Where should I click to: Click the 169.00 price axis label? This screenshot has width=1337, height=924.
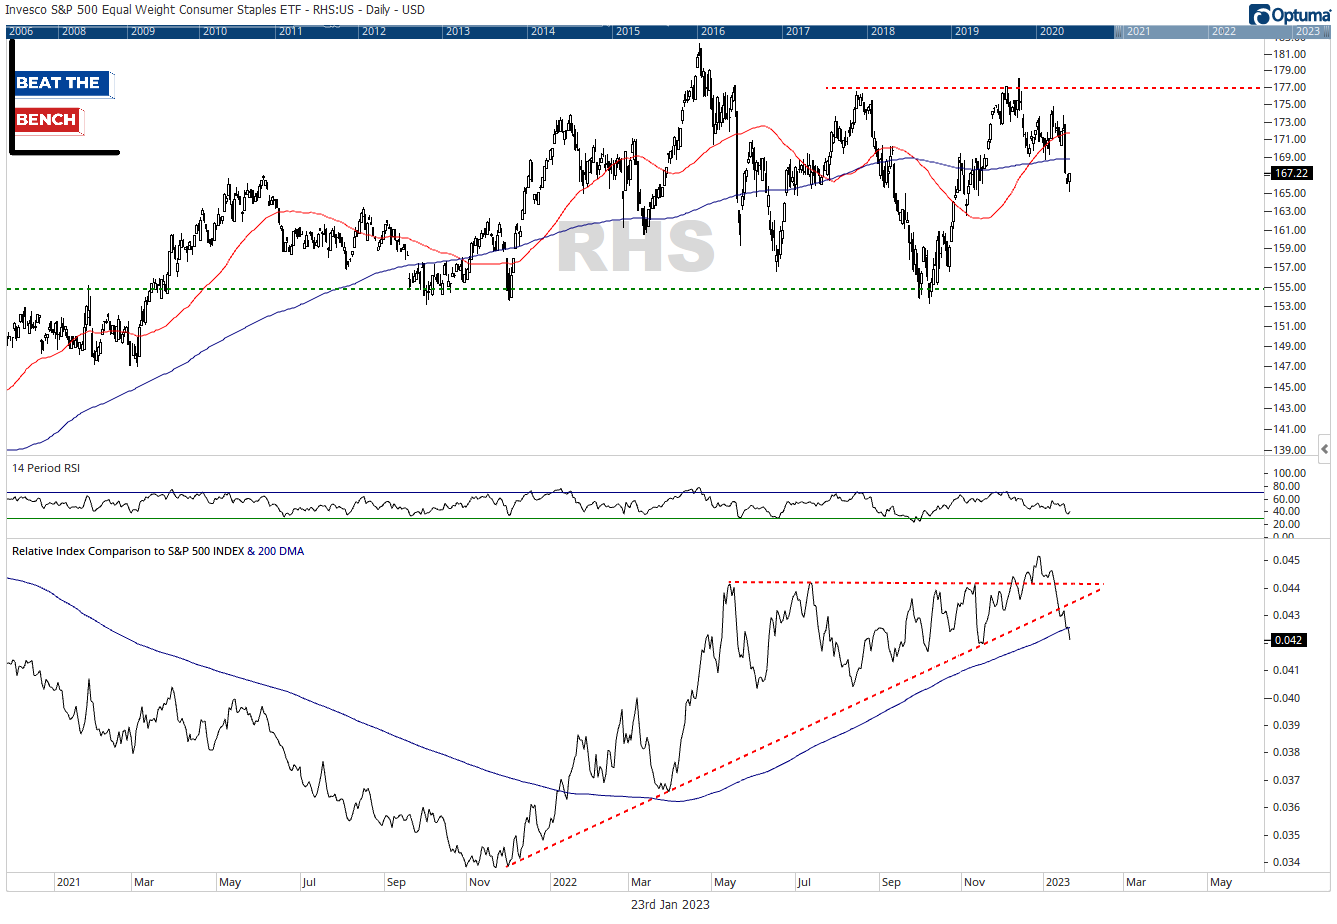1290,157
